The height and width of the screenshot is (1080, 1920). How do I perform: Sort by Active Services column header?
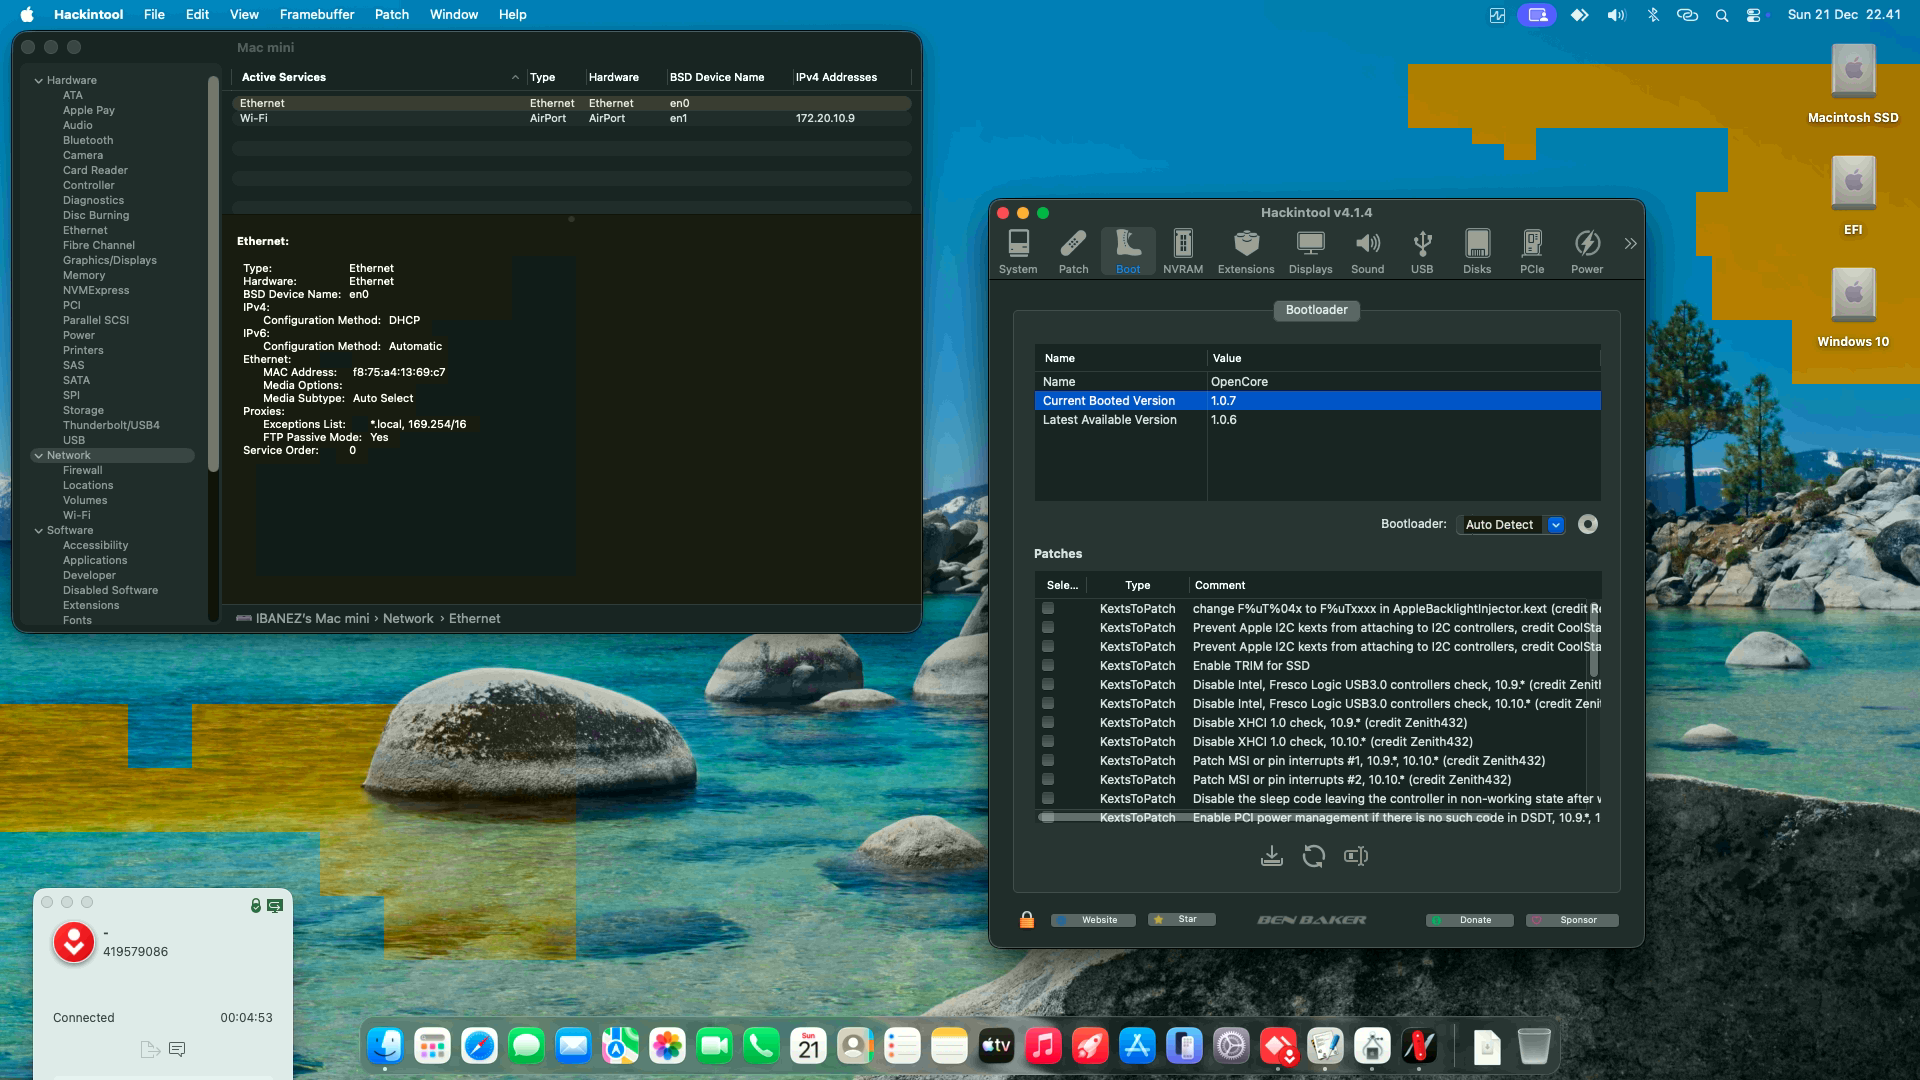(378, 77)
